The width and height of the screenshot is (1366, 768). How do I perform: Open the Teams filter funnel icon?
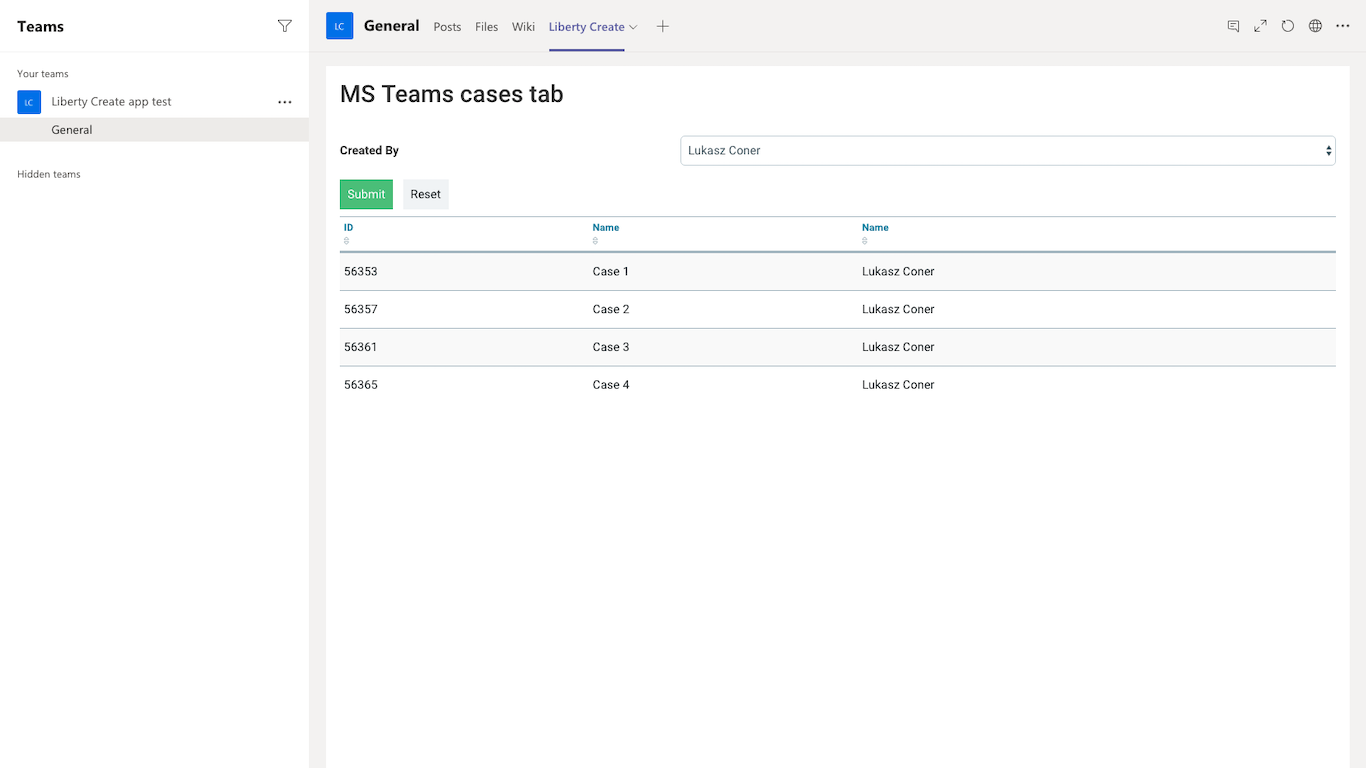pos(285,26)
